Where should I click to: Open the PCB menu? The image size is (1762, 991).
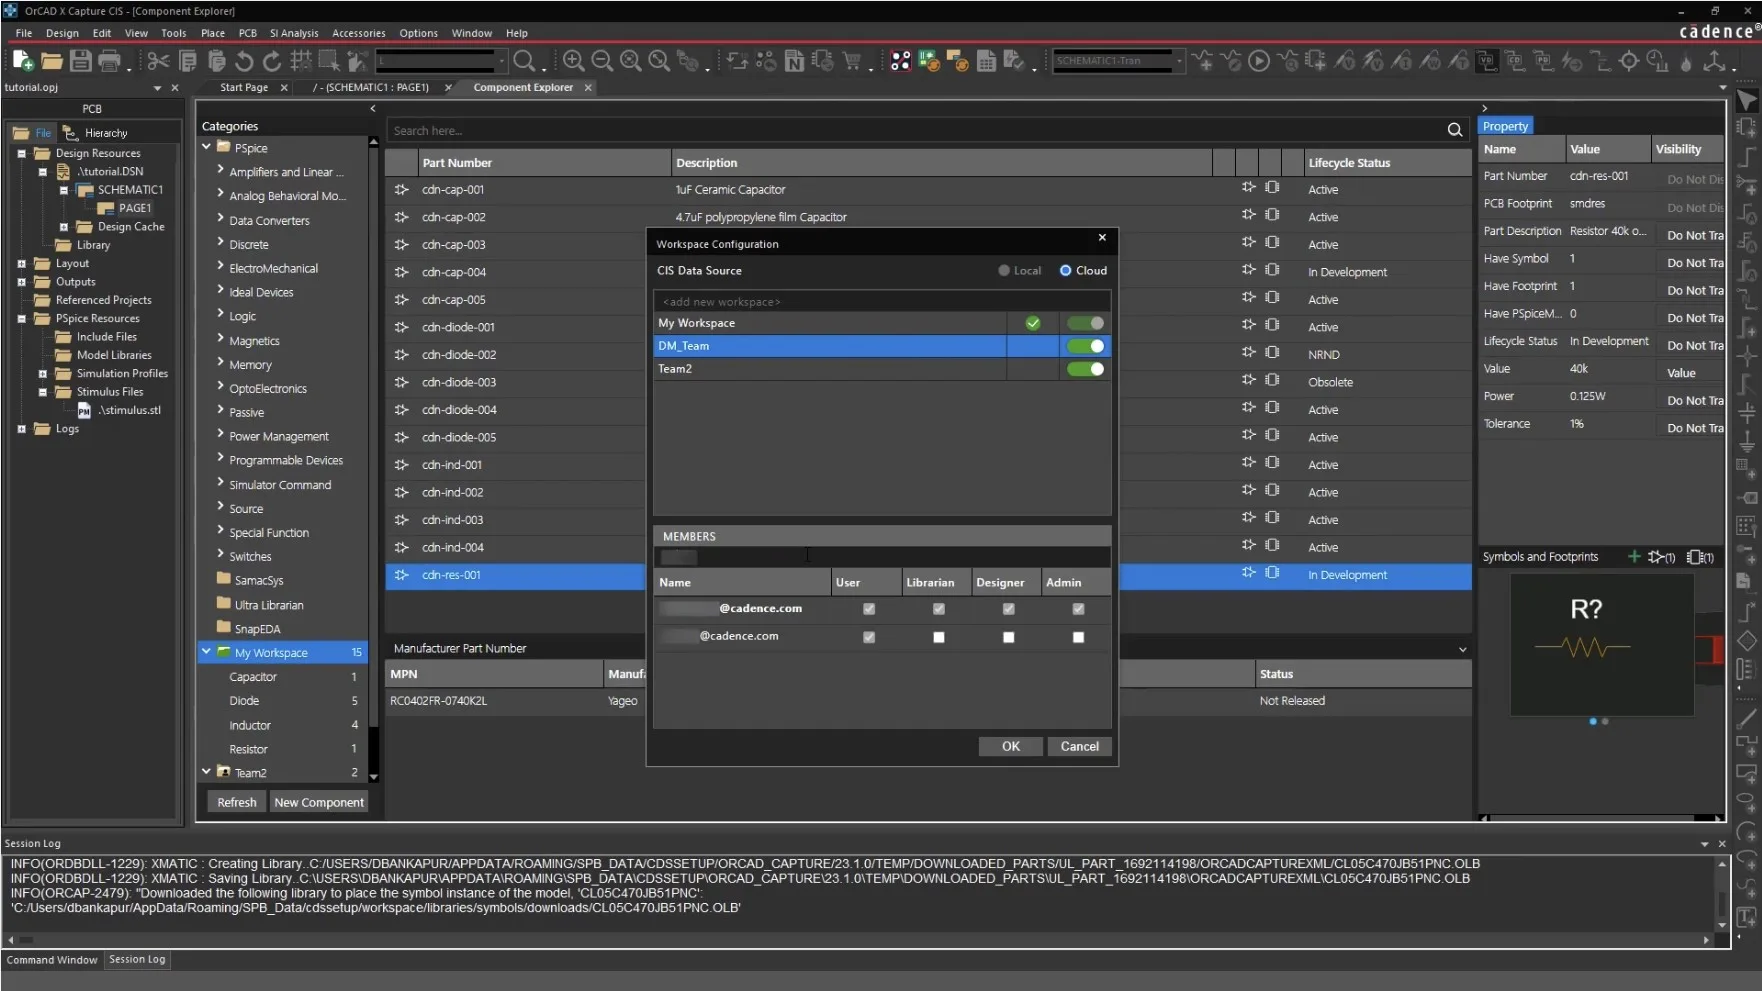pos(247,33)
